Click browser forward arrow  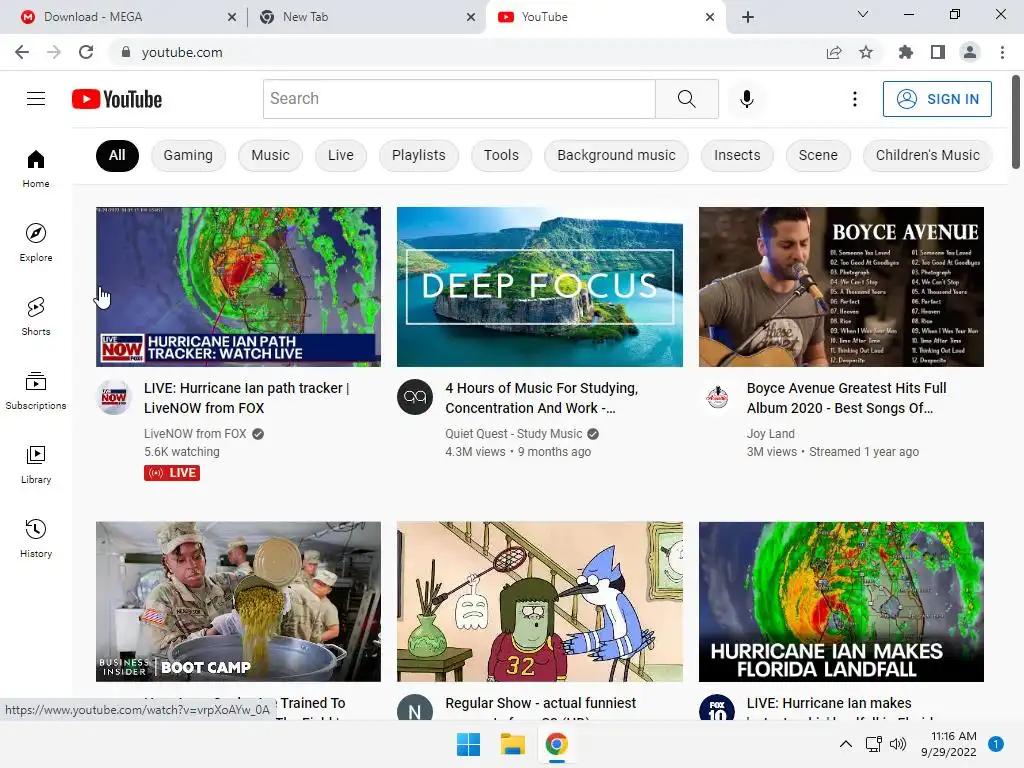tap(54, 52)
